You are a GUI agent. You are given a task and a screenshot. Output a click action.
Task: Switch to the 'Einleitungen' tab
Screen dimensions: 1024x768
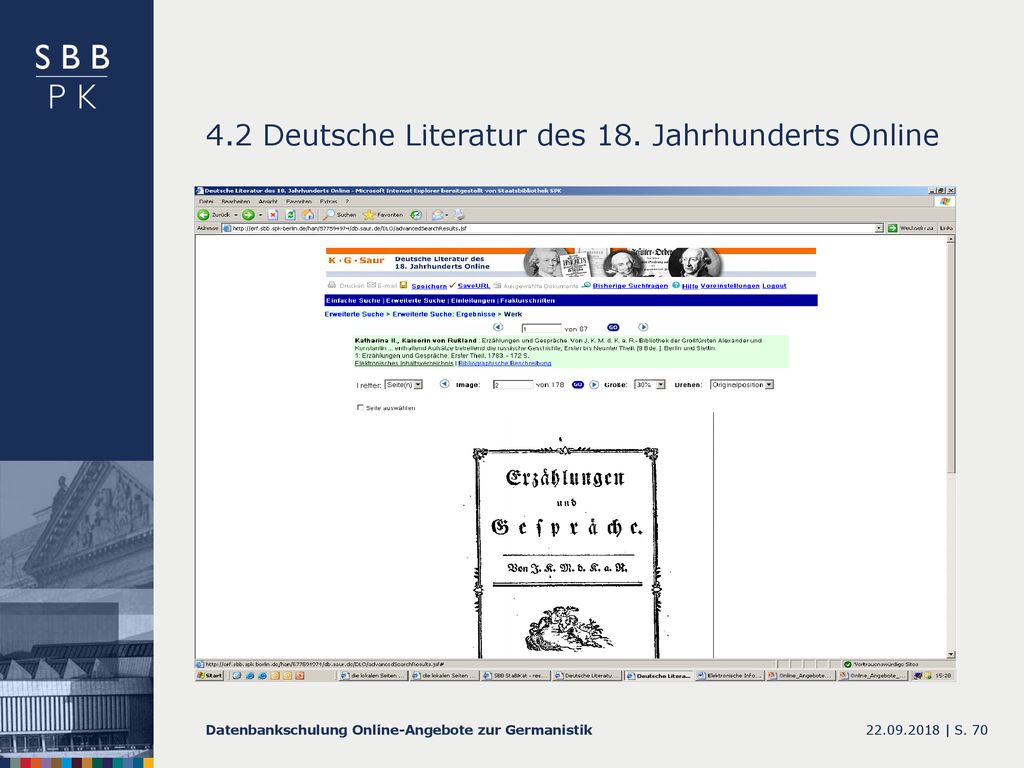click(473, 300)
